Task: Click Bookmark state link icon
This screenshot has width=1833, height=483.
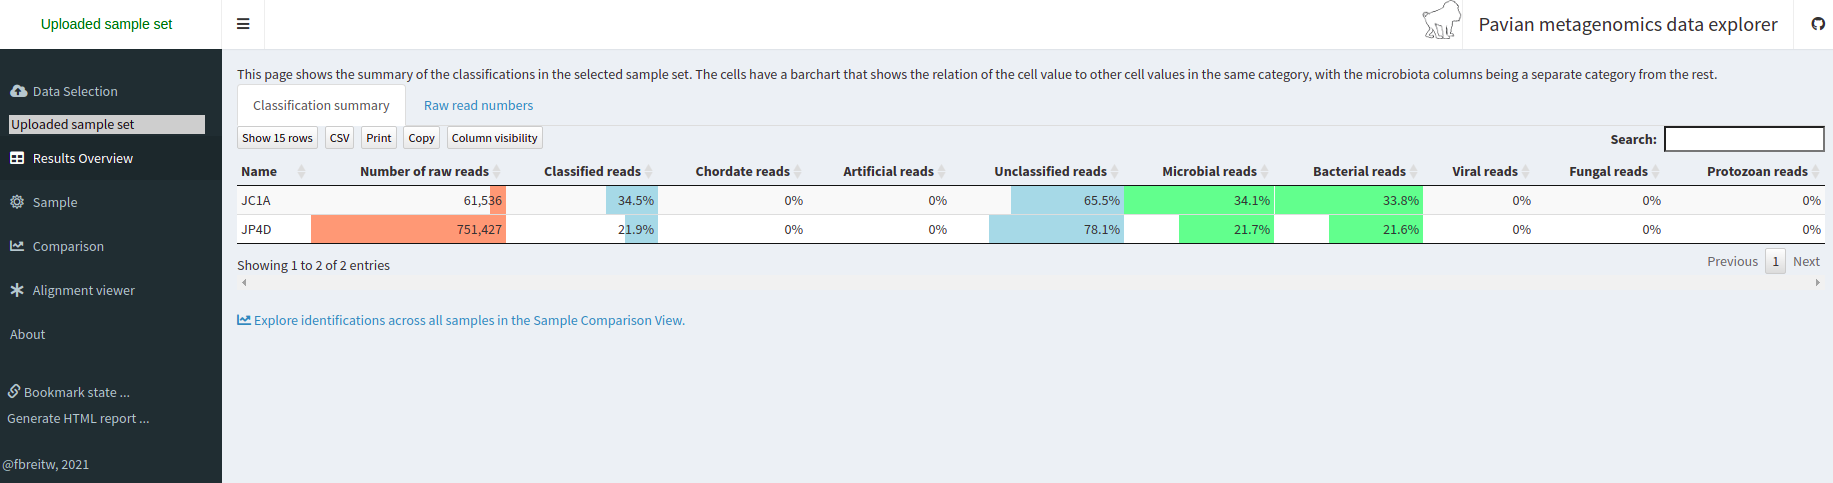Action: tap(14, 391)
